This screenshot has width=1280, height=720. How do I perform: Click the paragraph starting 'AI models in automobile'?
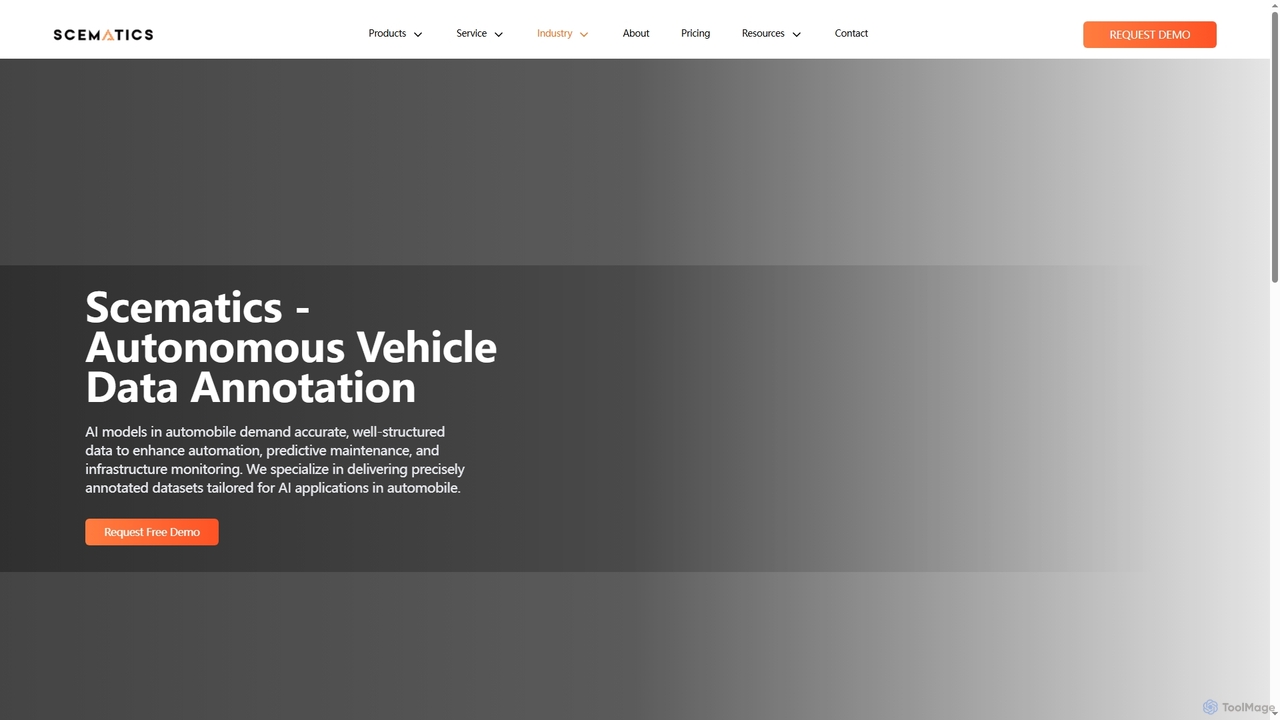tap(275, 460)
